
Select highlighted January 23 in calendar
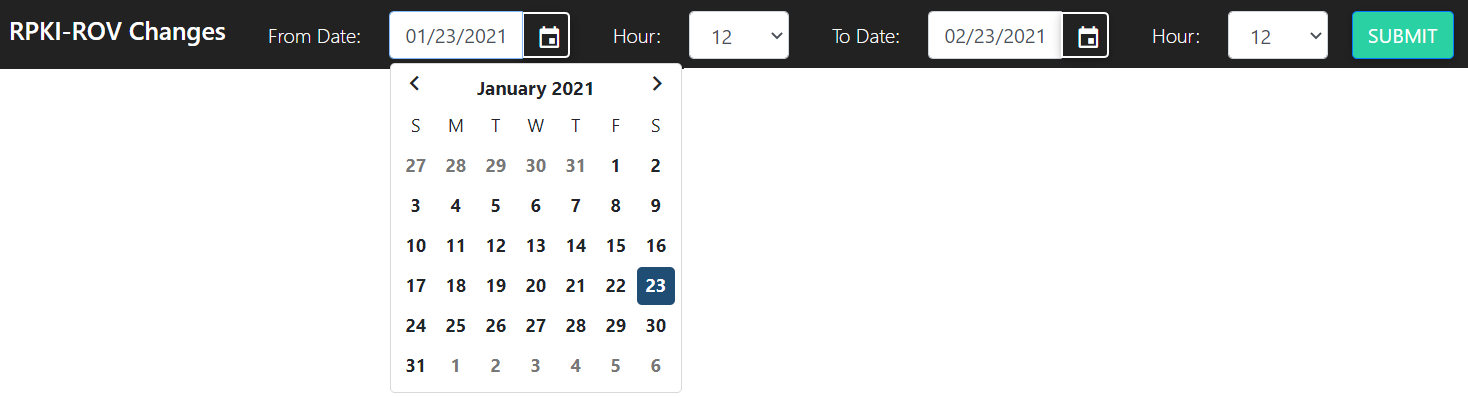click(x=656, y=286)
